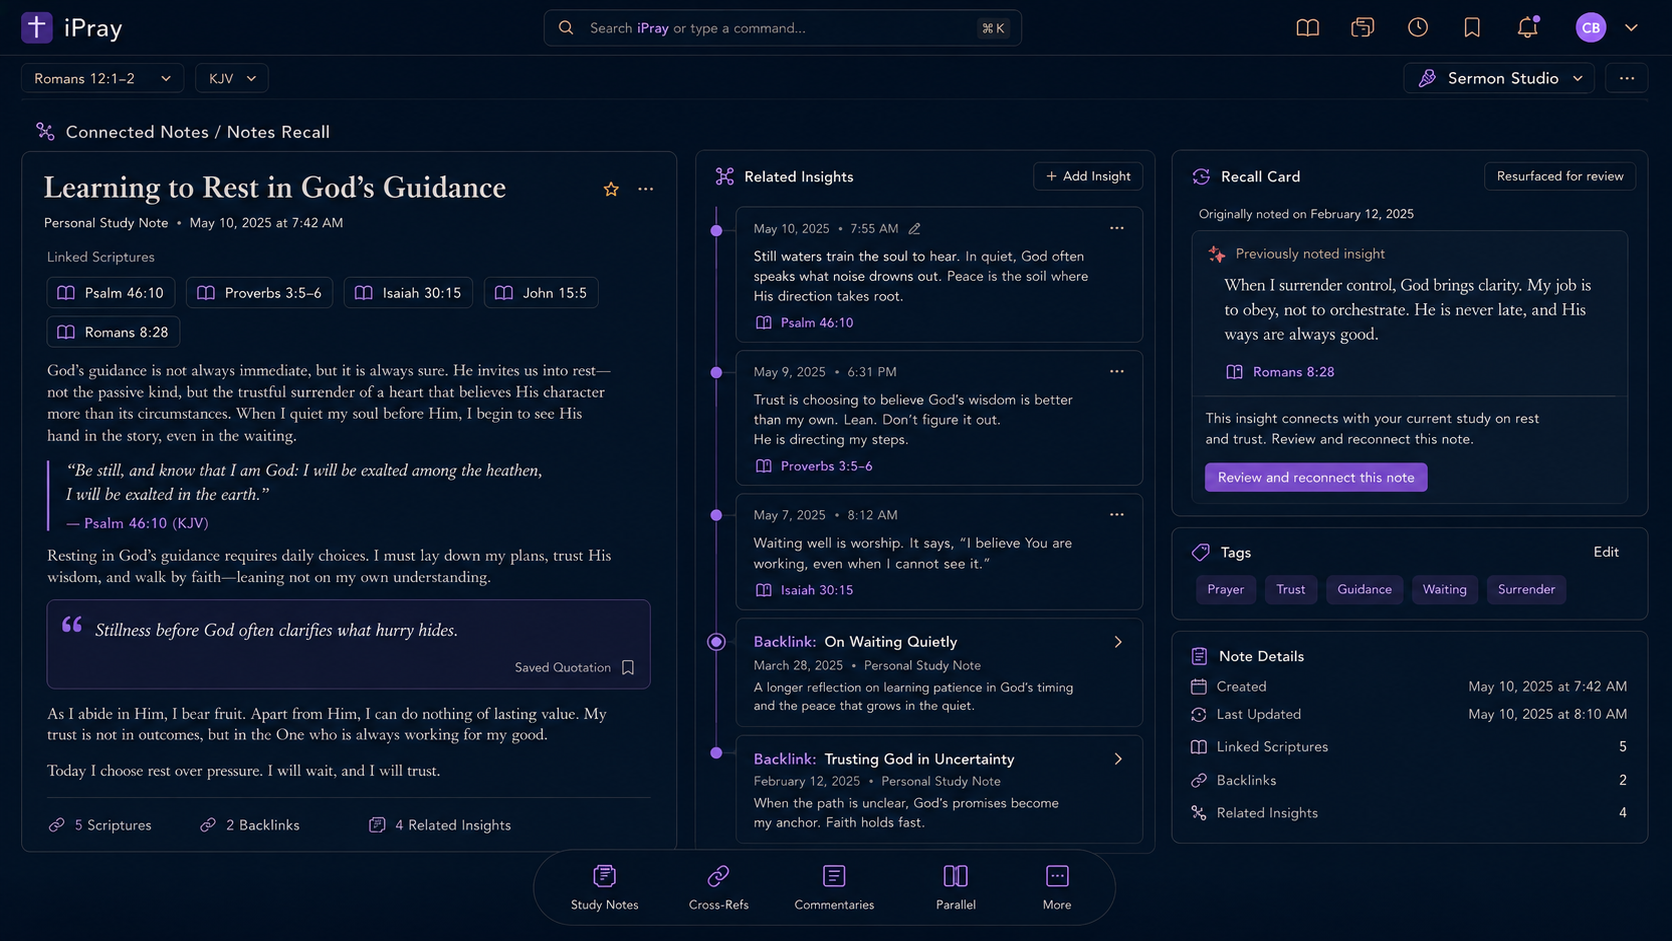This screenshot has height=941, width=1672.
Task: Click the Related Insights panel icon
Action: [724, 177]
